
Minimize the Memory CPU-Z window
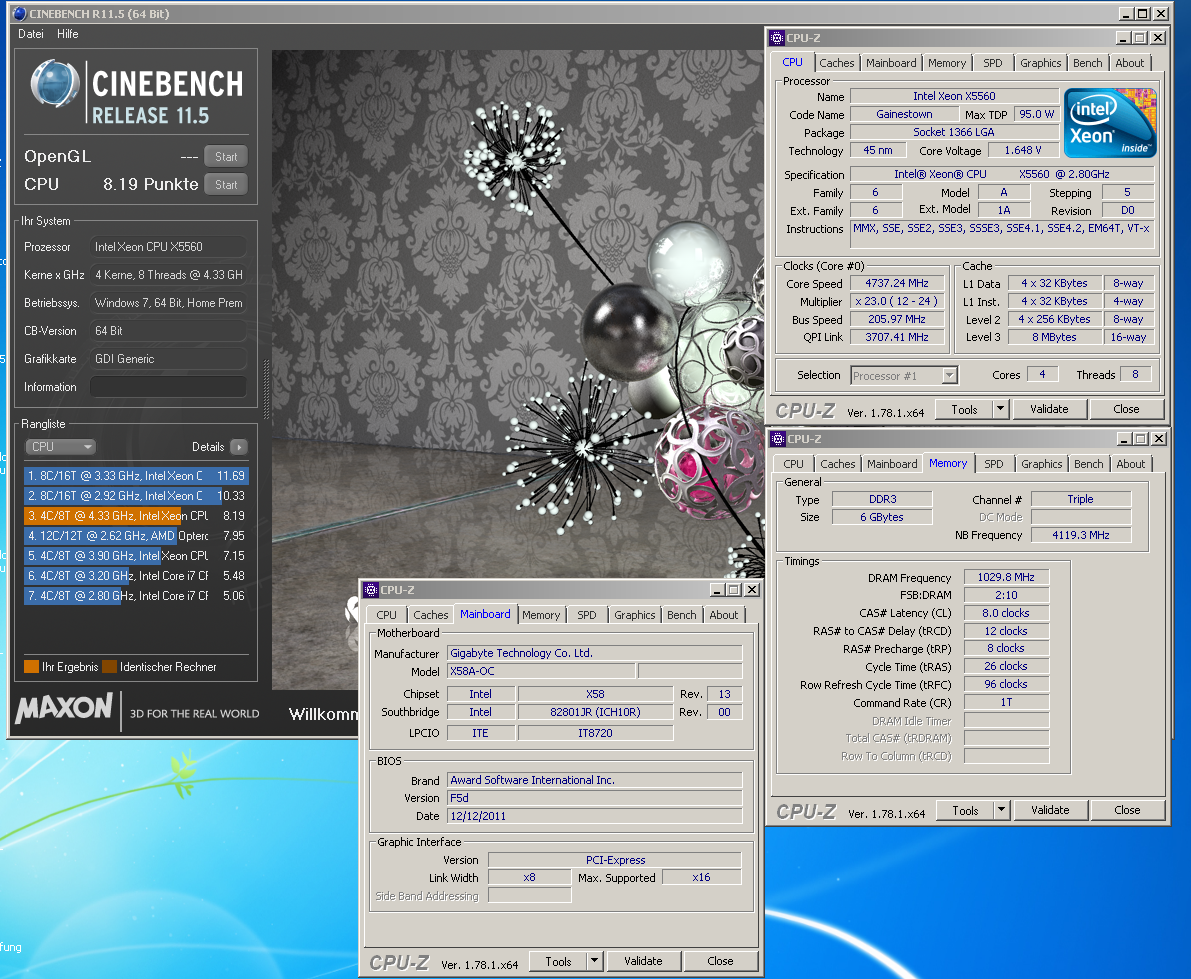click(1124, 439)
